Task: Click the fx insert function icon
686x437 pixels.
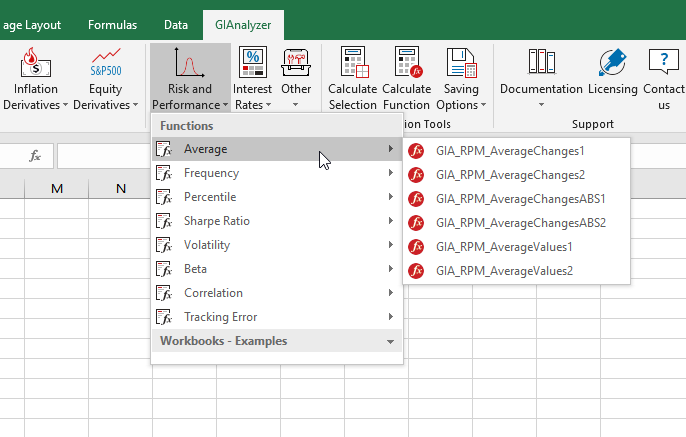Action: pyautogui.click(x=35, y=156)
